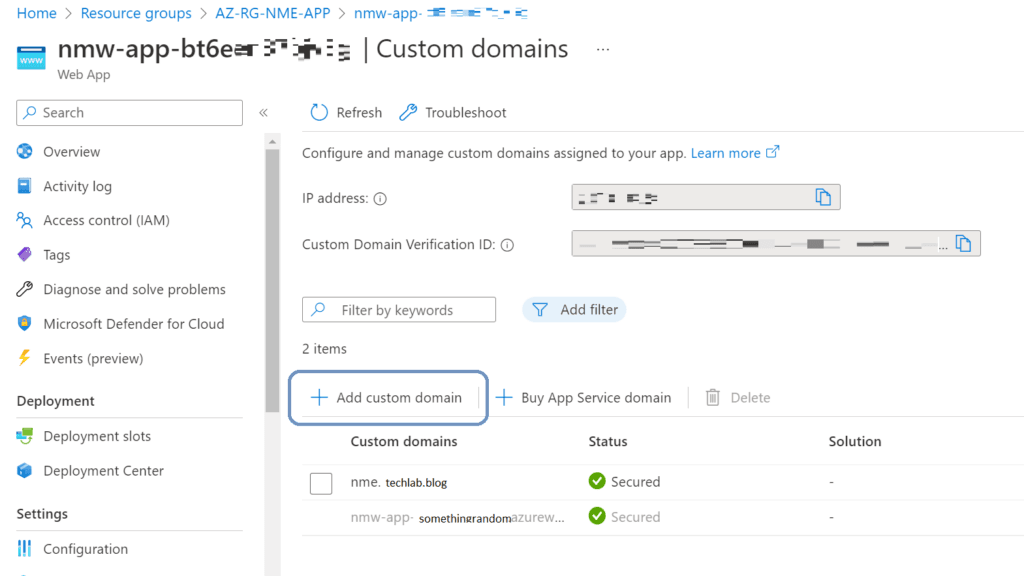Select the nme.techlab.blog checkbox
1024x576 pixels.
(x=321, y=483)
